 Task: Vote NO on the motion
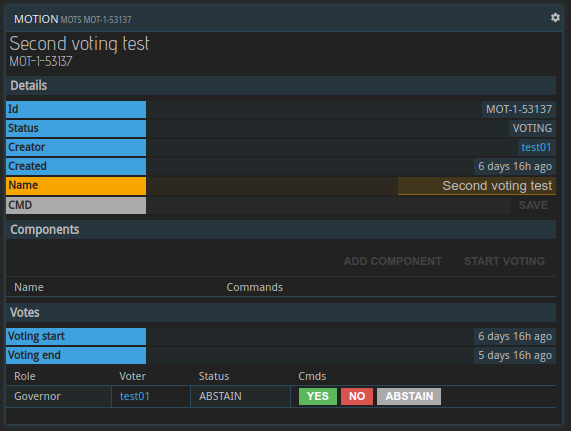coord(357,396)
